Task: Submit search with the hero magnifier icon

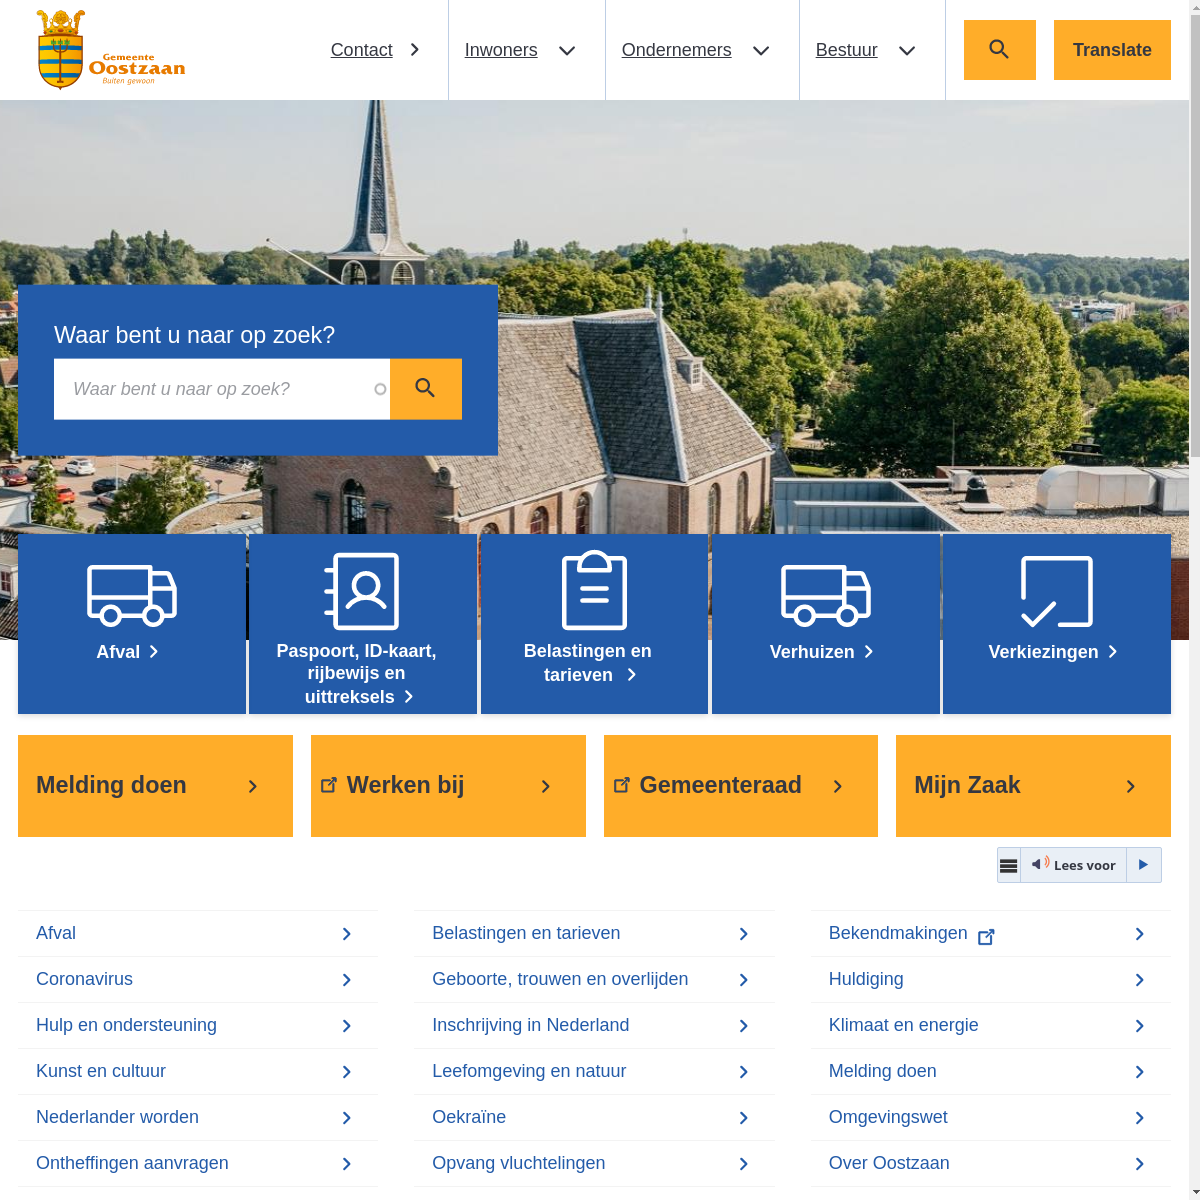Action: point(426,389)
